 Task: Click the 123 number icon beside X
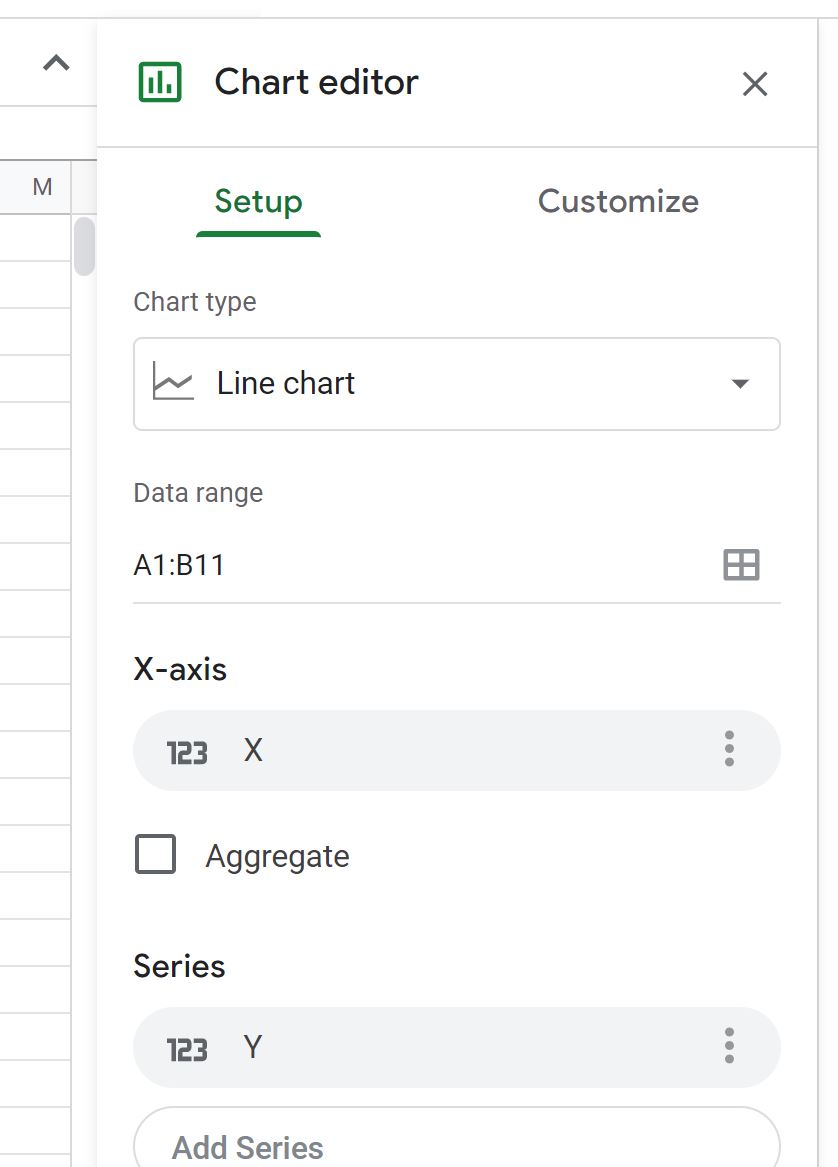tap(187, 752)
